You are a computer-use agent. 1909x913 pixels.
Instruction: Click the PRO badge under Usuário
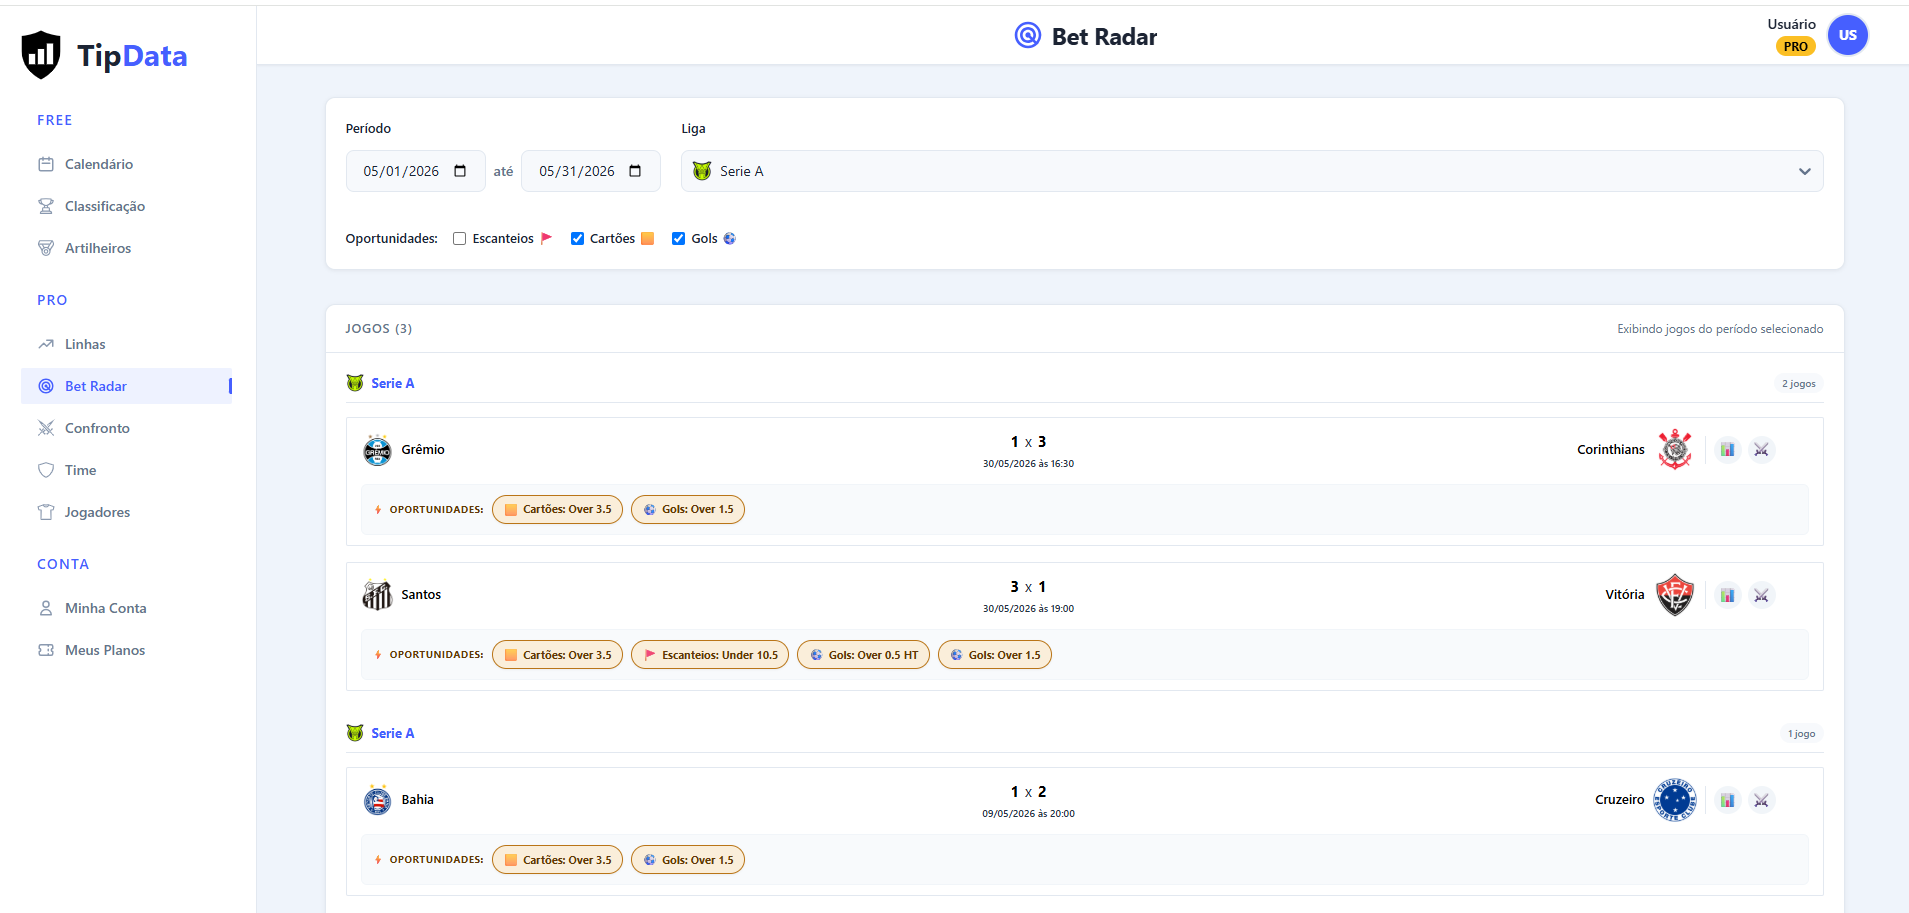(1795, 46)
